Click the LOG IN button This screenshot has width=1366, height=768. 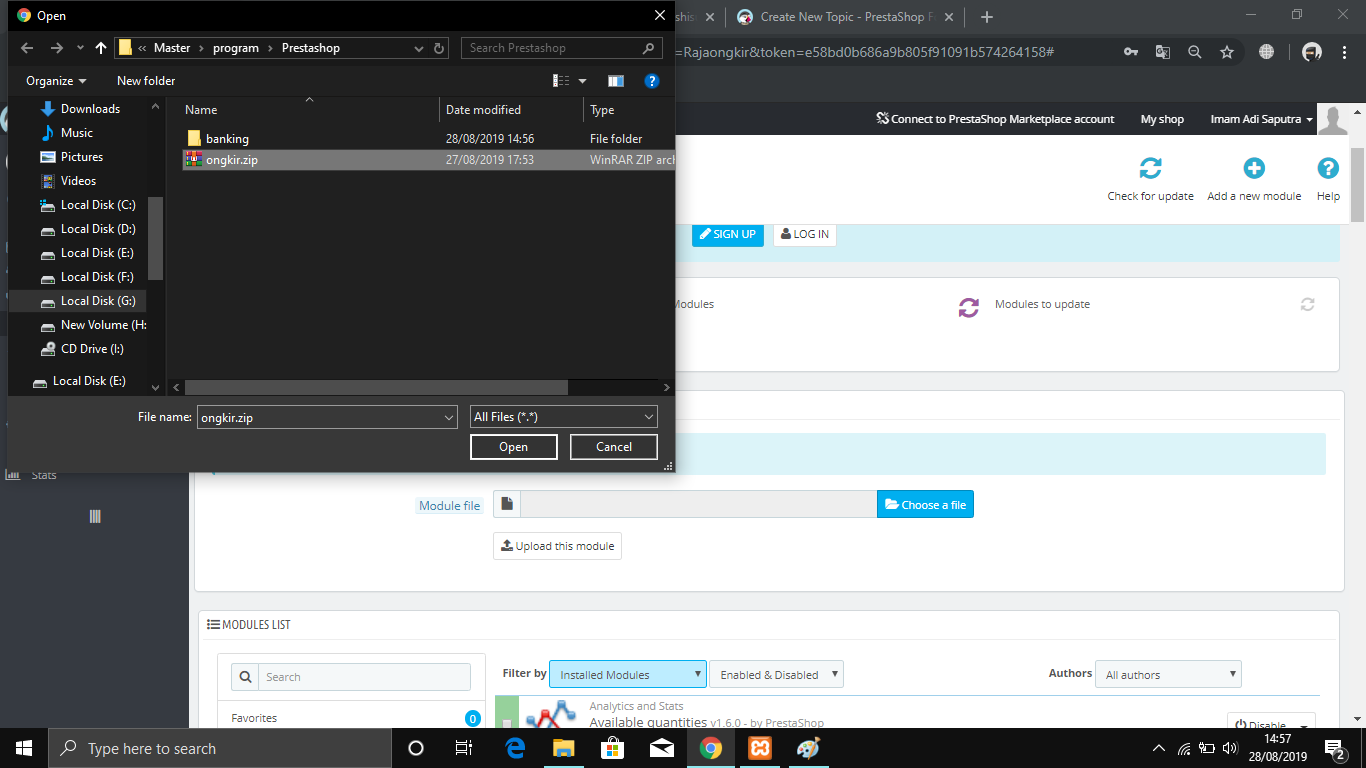pos(804,234)
